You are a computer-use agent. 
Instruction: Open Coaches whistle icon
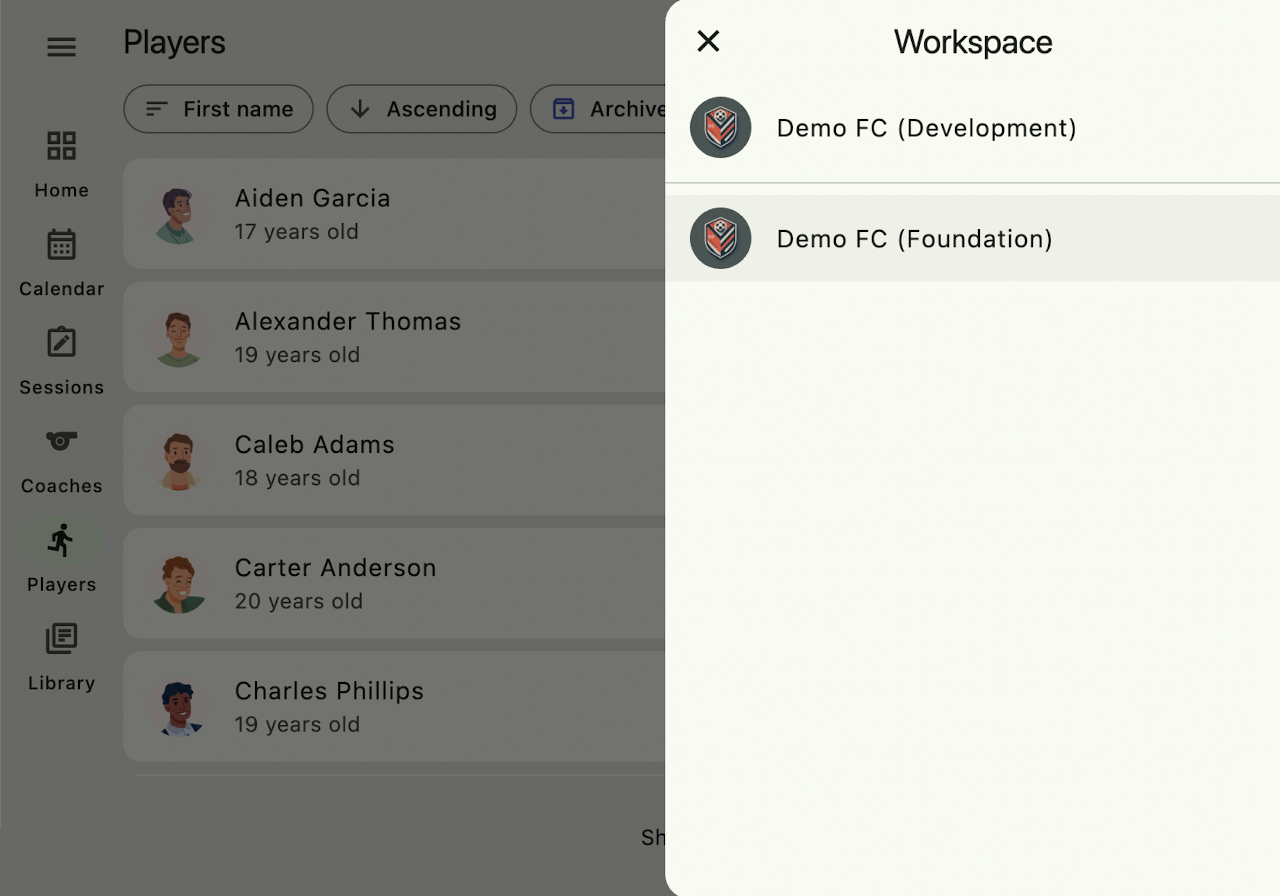(x=61, y=441)
